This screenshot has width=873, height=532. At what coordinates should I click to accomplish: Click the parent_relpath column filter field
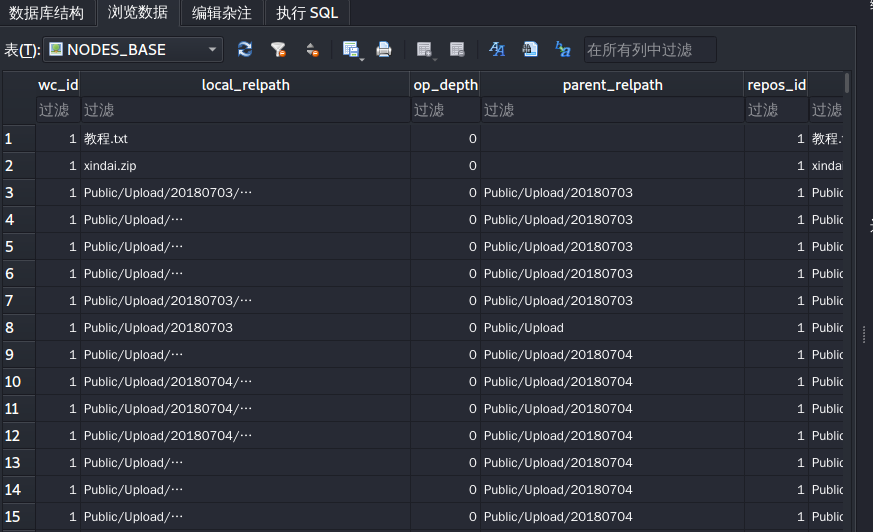612,110
